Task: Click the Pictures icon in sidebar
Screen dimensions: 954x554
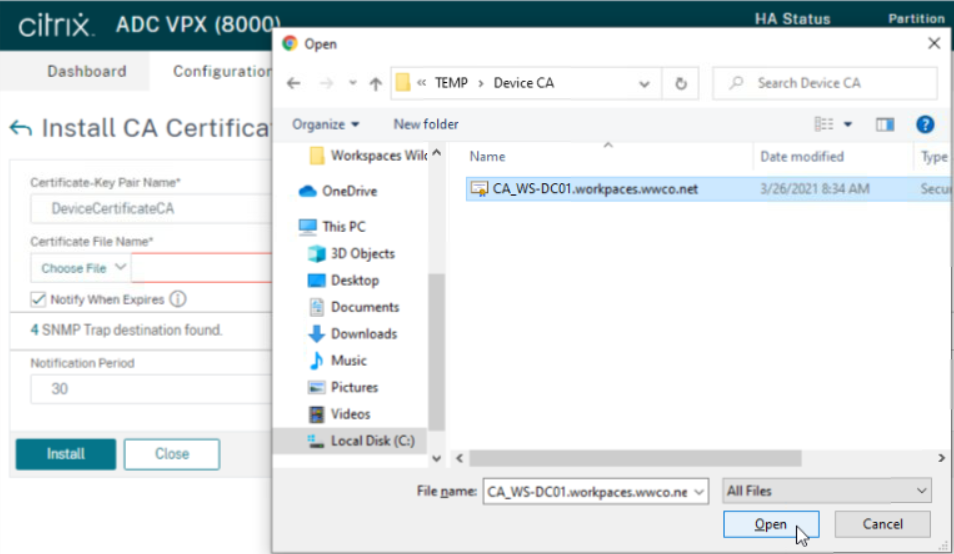Action: click(x=316, y=387)
